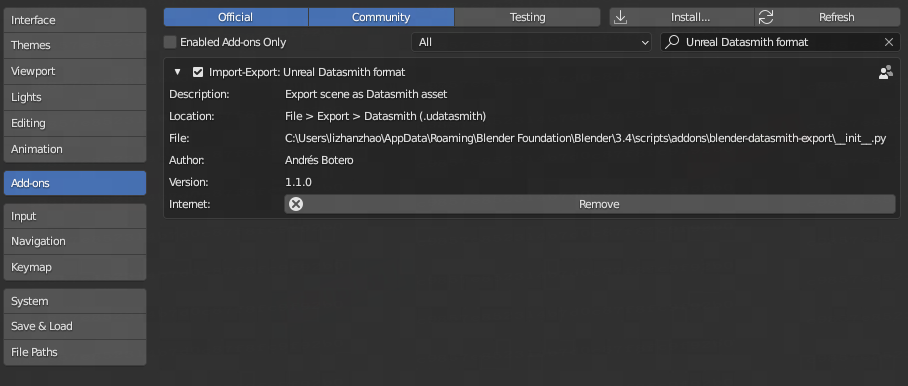Click the add-on title Import-Export: Unreal Datasmith format
The image size is (908, 386).
tap(307, 72)
